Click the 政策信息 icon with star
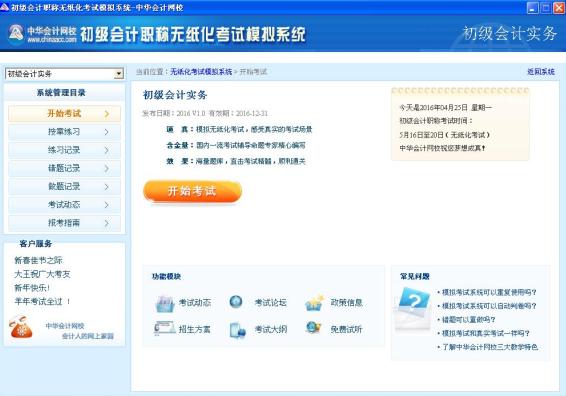The width and height of the screenshot is (566, 396). point(314,303)
